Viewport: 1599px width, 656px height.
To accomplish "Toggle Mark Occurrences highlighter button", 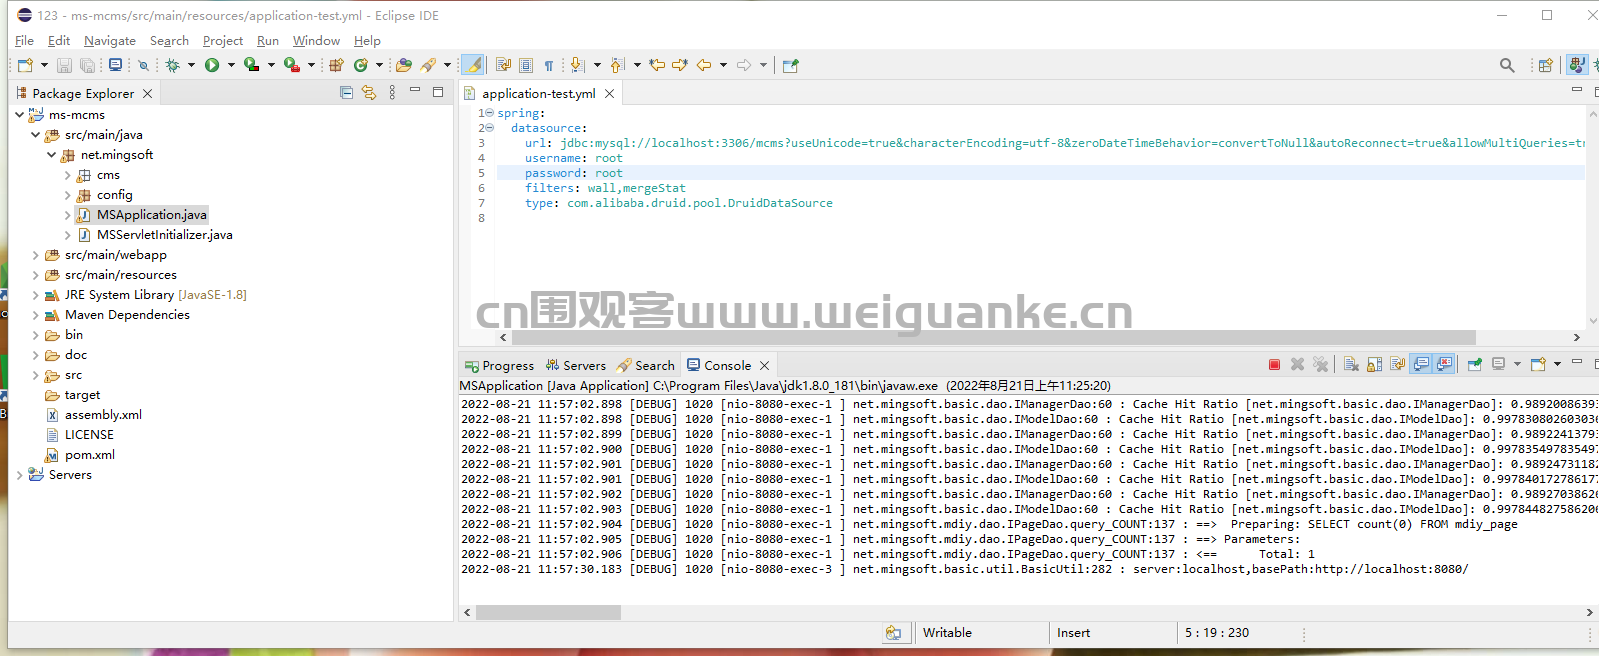I will coord(474,65).
